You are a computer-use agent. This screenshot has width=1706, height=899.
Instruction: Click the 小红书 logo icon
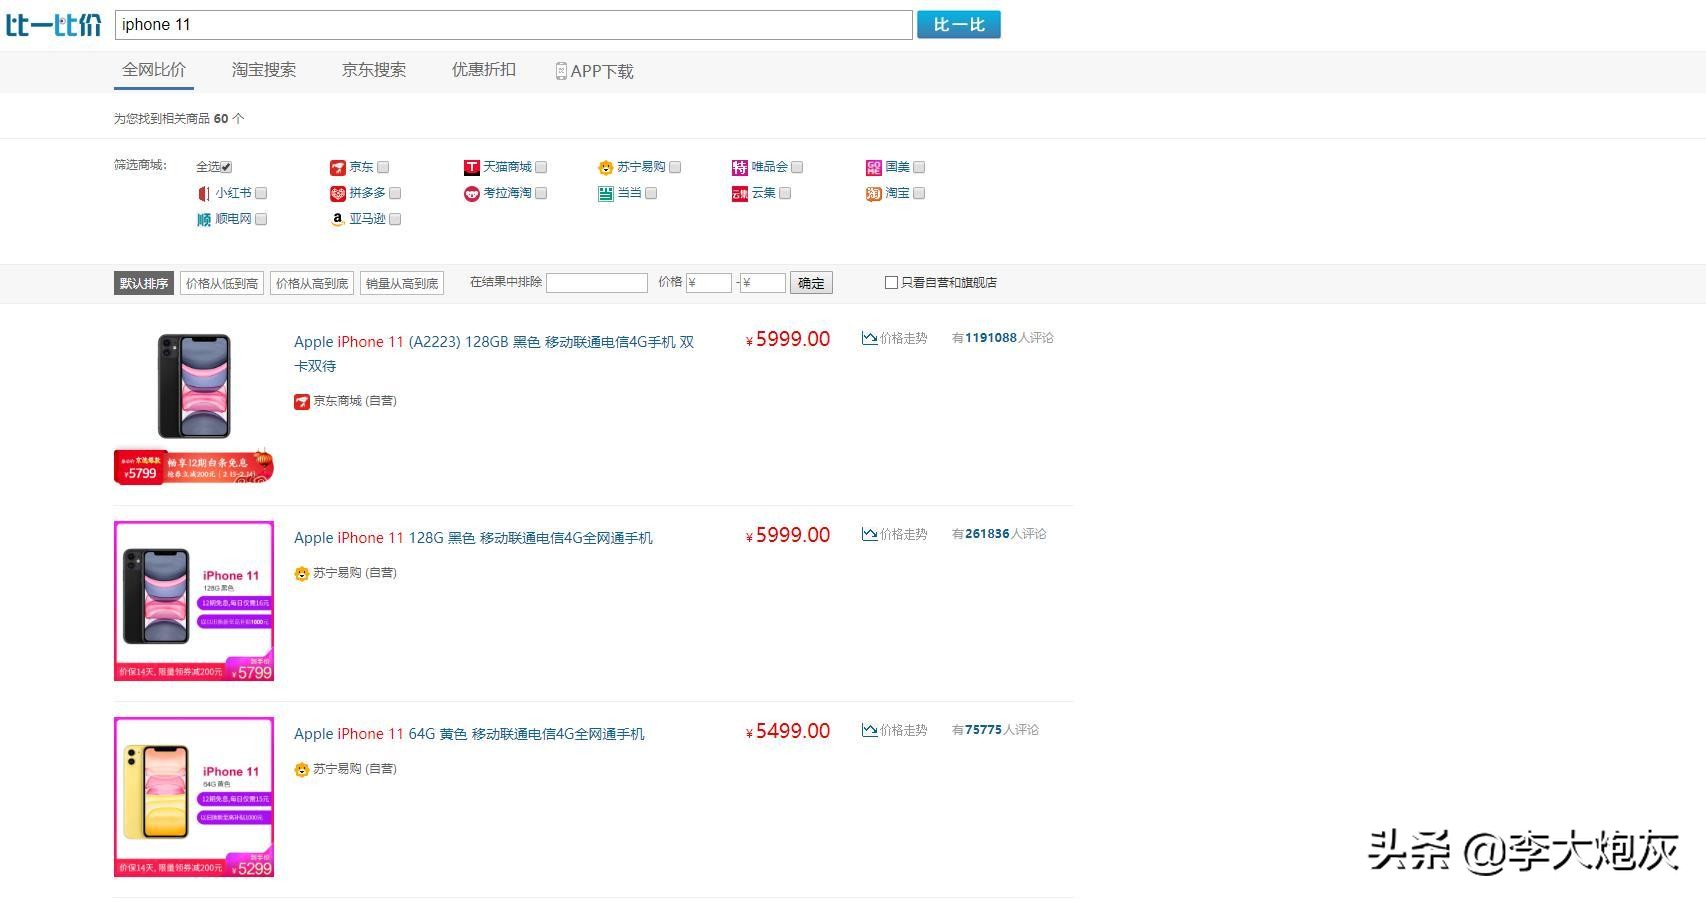point(204,194)
